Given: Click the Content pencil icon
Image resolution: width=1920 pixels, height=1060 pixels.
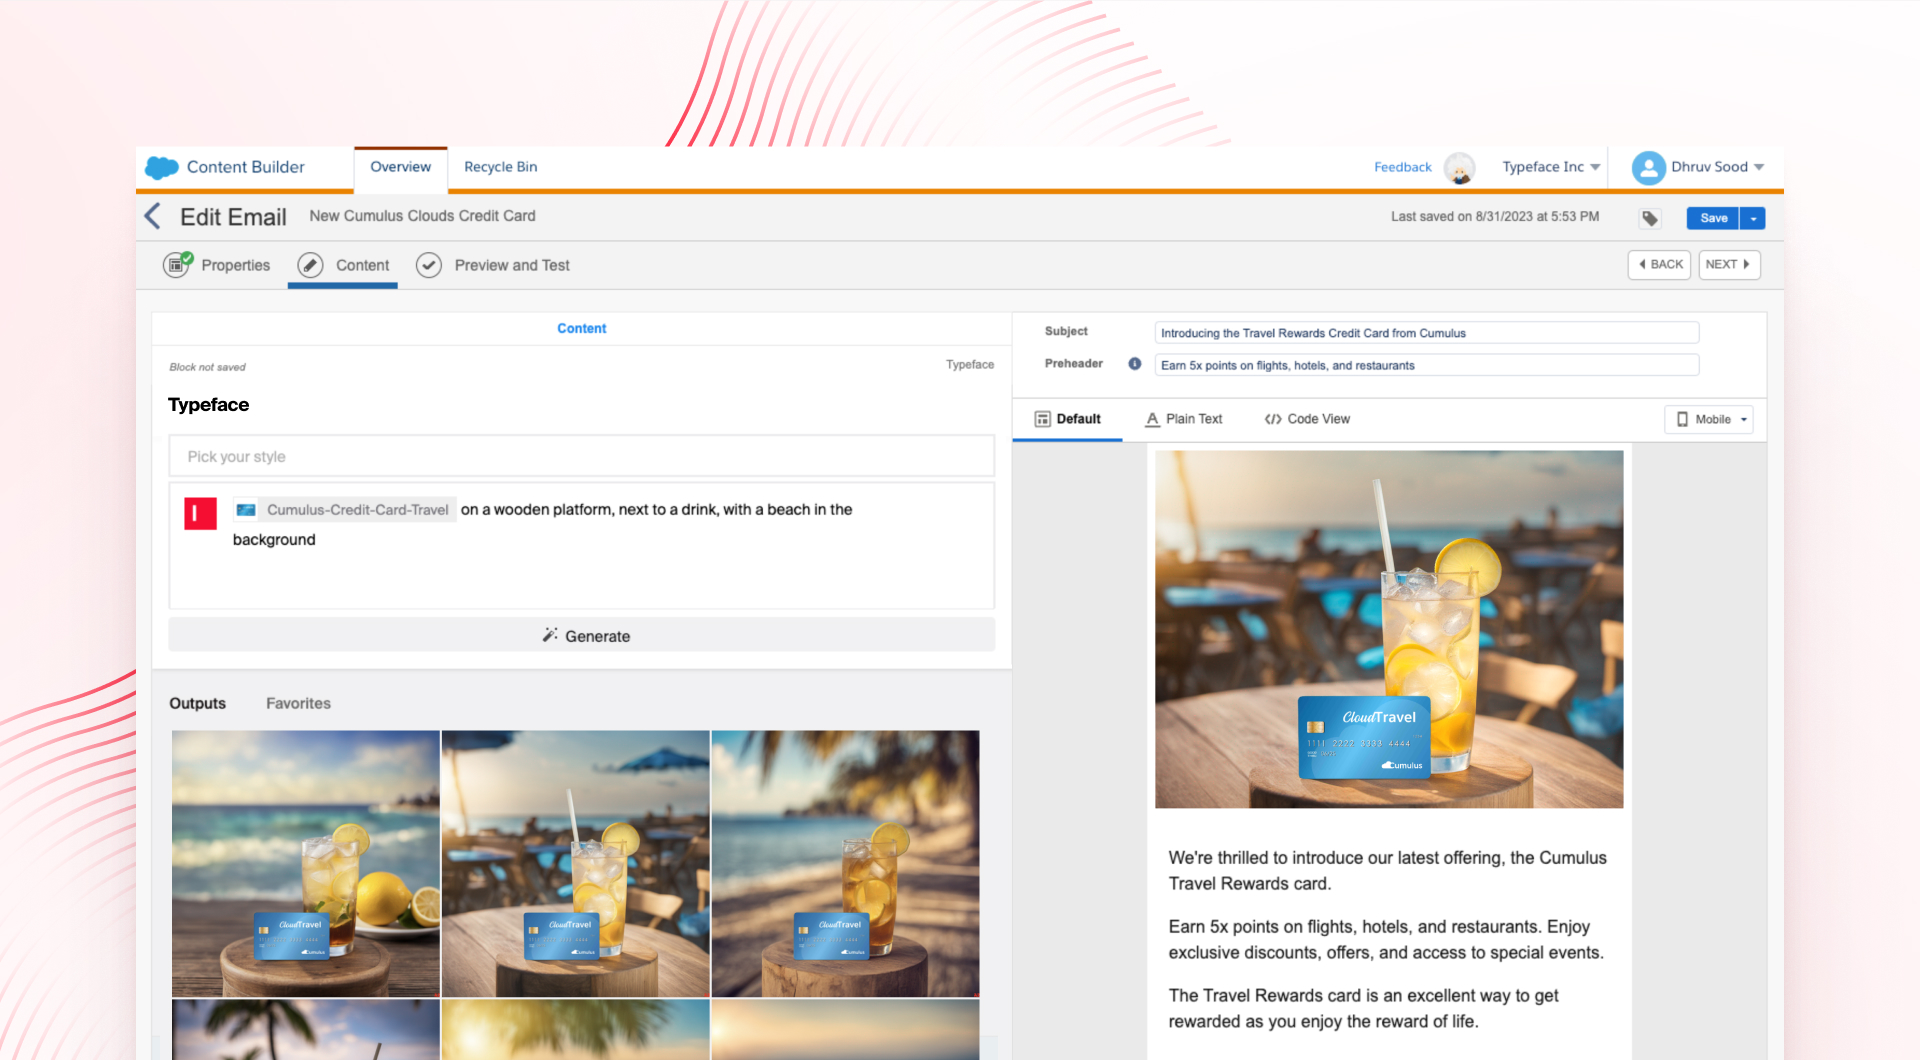Looking at the screenshot, I should pyautogui.click(x=312, y=265).
